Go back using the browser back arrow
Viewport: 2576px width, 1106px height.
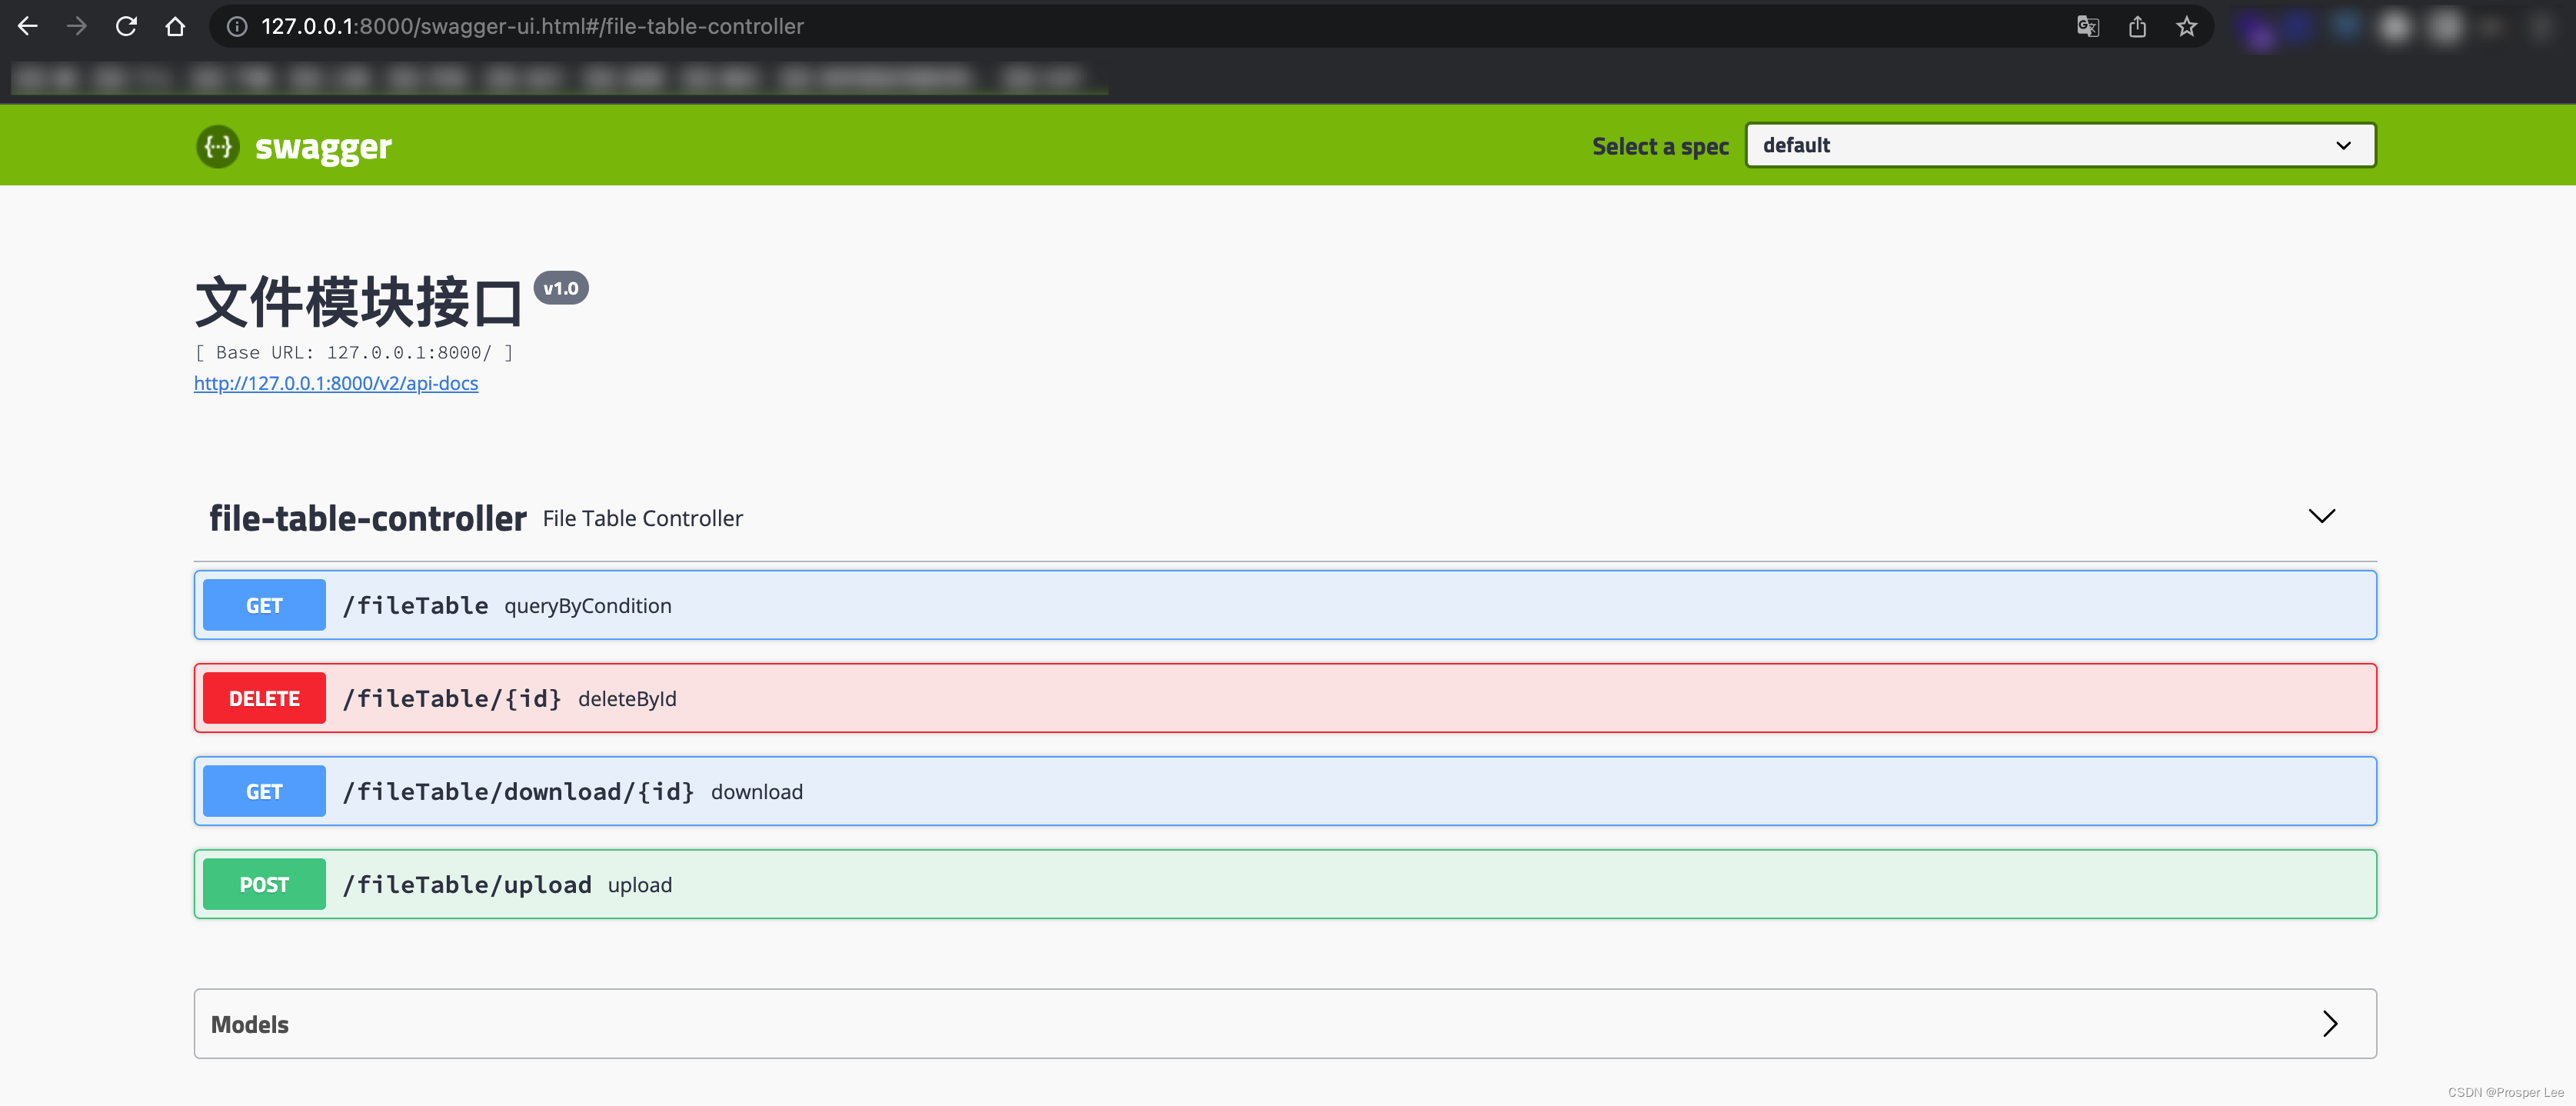coord(28,26)
